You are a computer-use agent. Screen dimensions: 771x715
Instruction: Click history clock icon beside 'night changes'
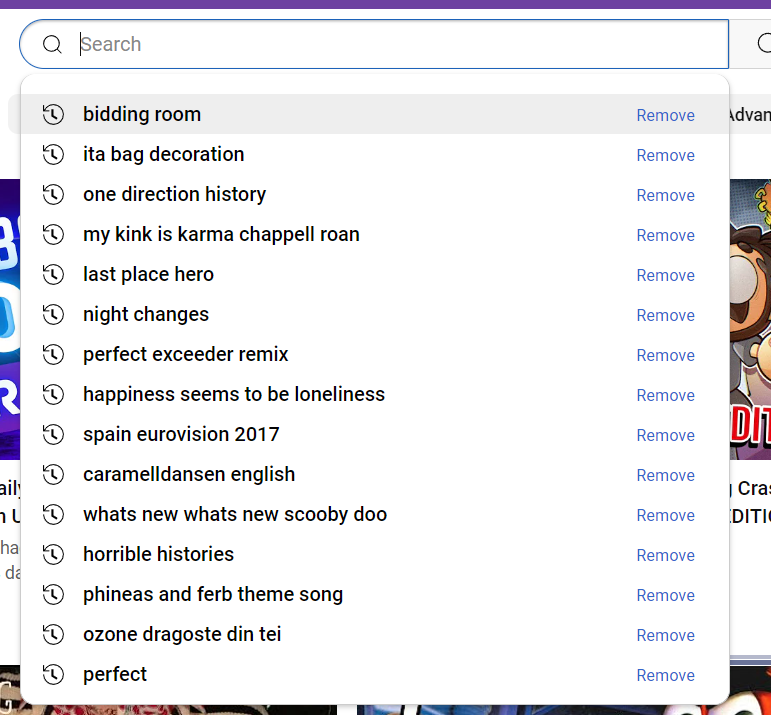[53, 314]
